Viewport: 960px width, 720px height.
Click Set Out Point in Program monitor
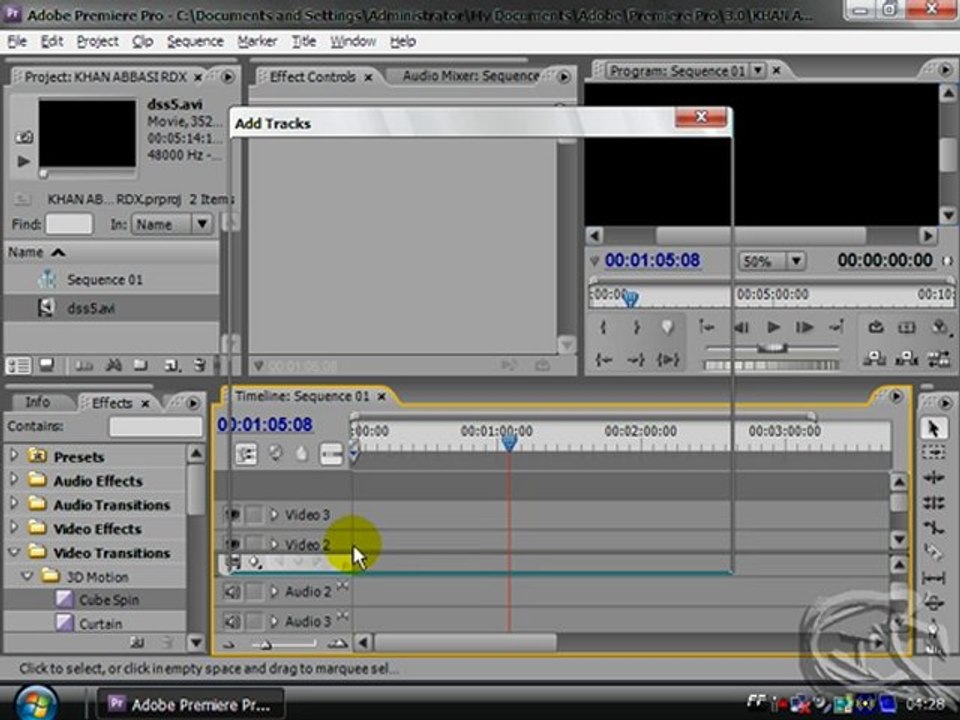(636, 328)
